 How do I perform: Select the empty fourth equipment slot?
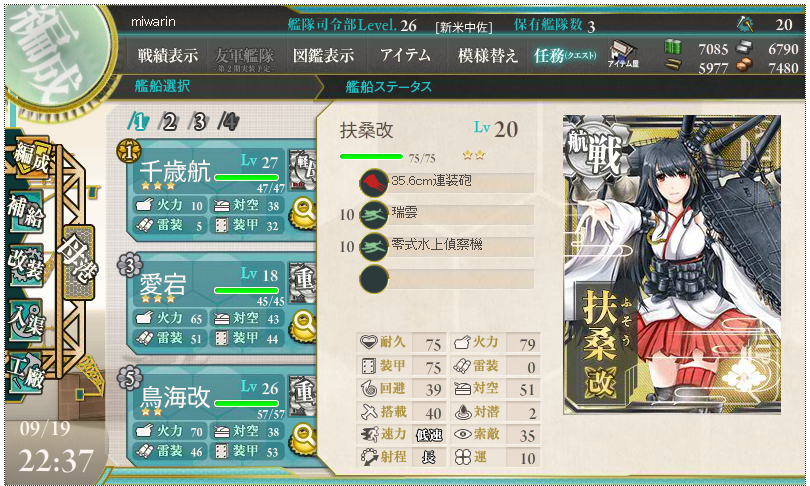[x=447, y=279]
